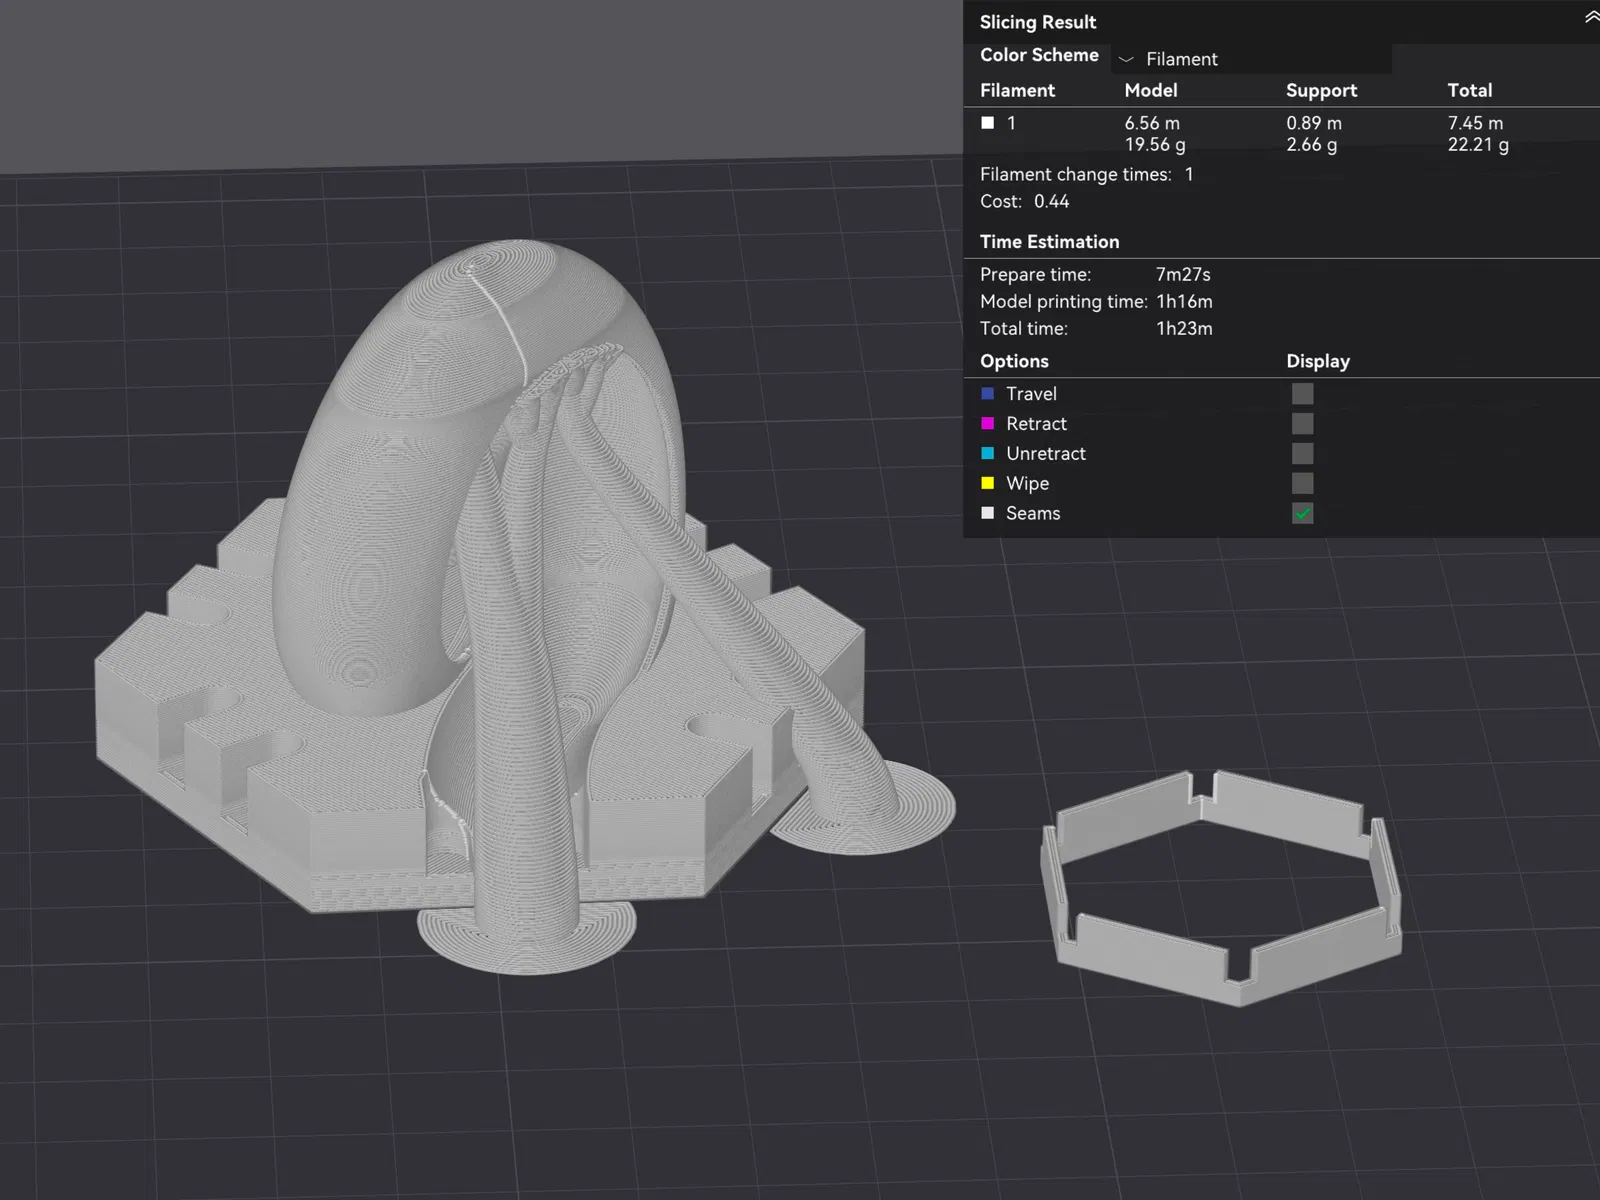Image resolution: width=1600 pixels, height=1200 pixels.
Task: Show Wipe moves via its checkbox
Action: point(1302,484)
